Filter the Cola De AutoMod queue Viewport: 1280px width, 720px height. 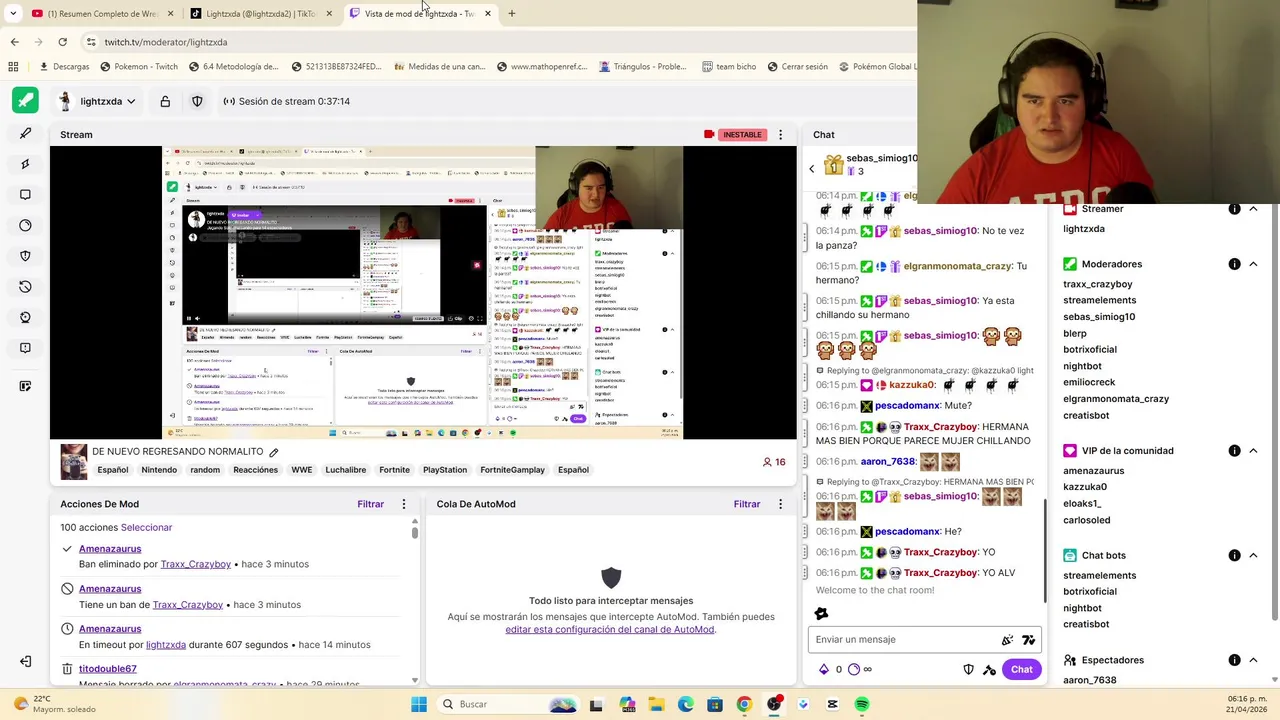747,504
